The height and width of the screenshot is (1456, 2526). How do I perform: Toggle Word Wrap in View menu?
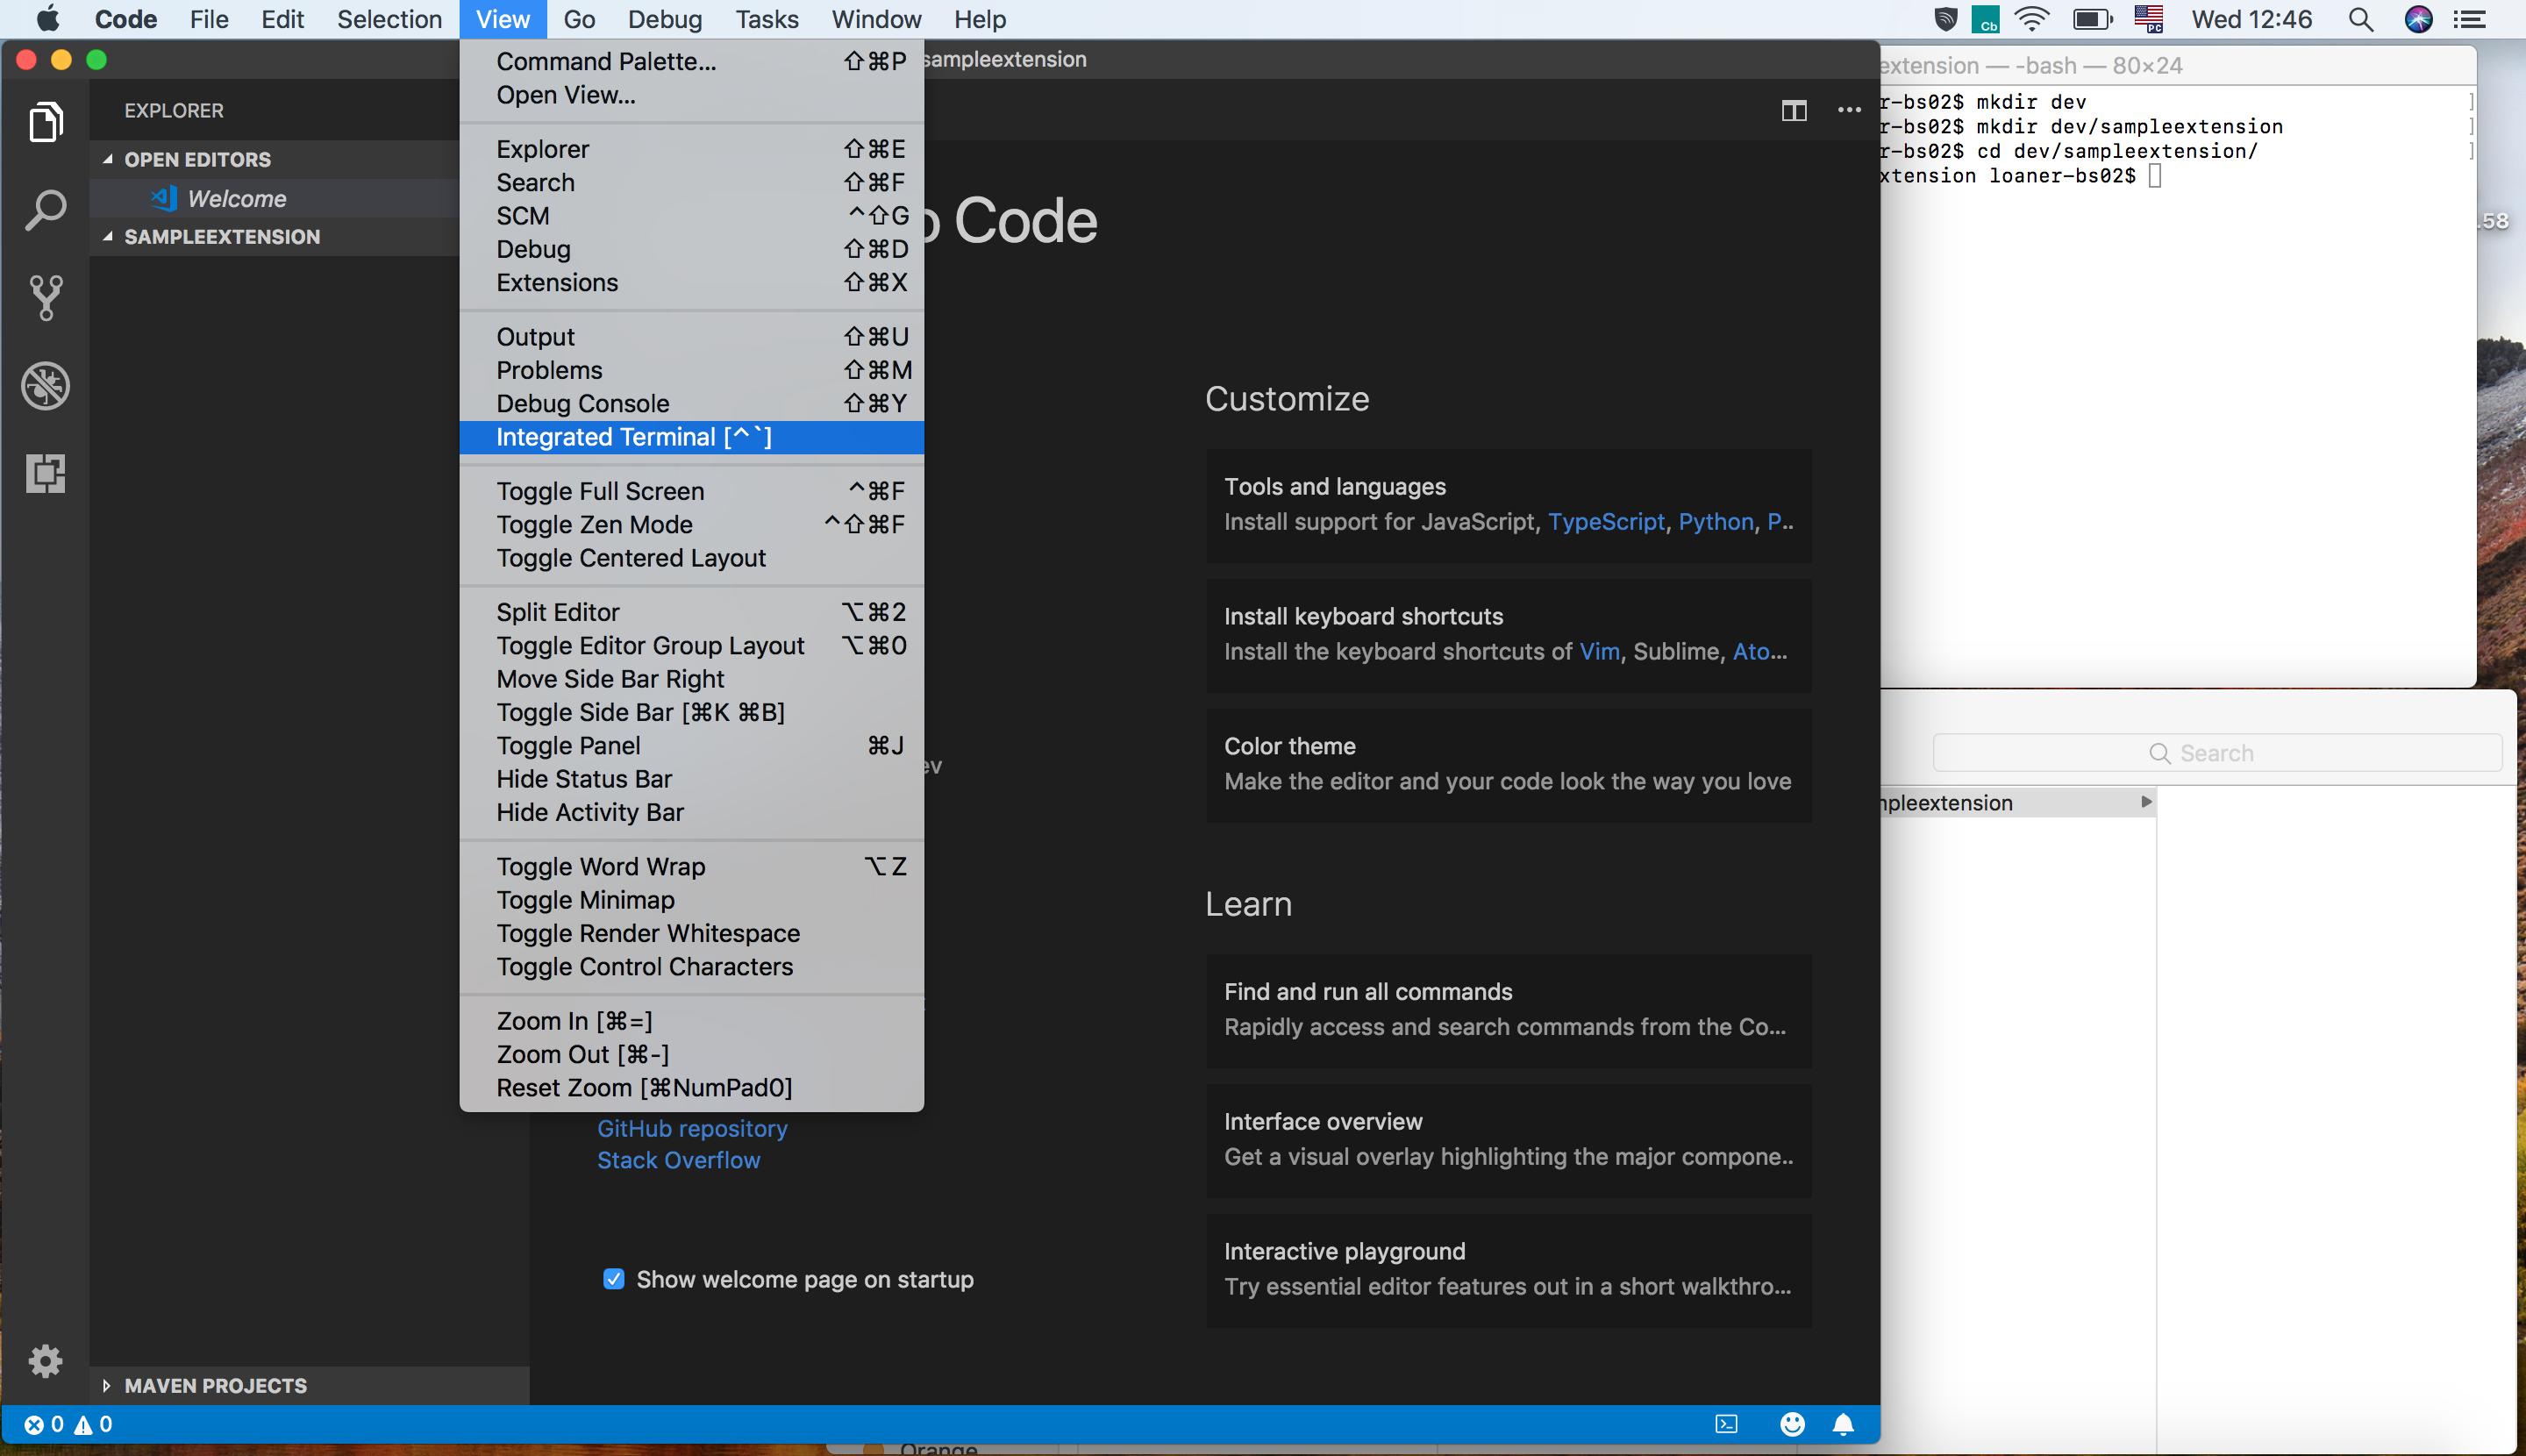(x=601, y=867)
